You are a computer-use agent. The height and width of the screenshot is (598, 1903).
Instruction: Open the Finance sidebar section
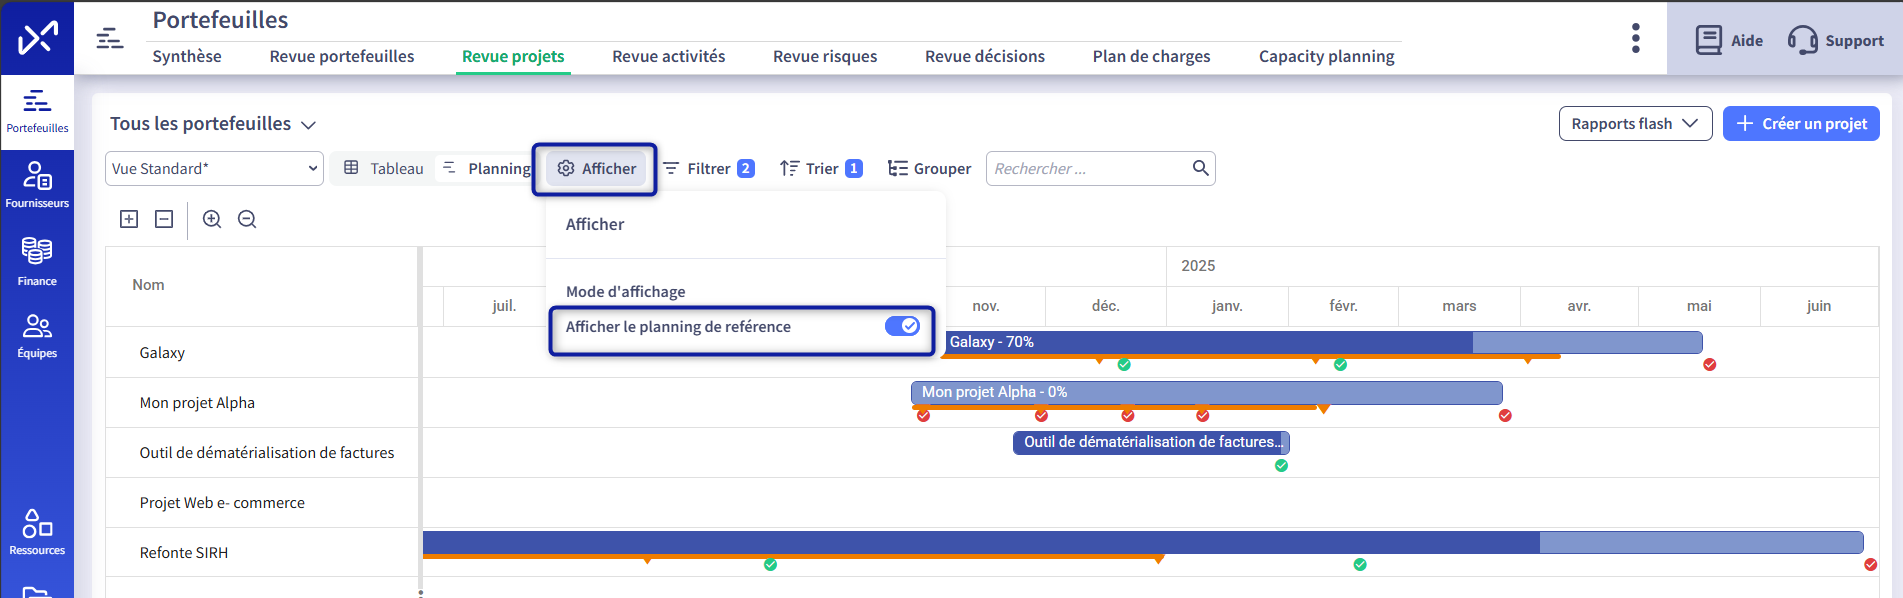(x=37, y=261)
